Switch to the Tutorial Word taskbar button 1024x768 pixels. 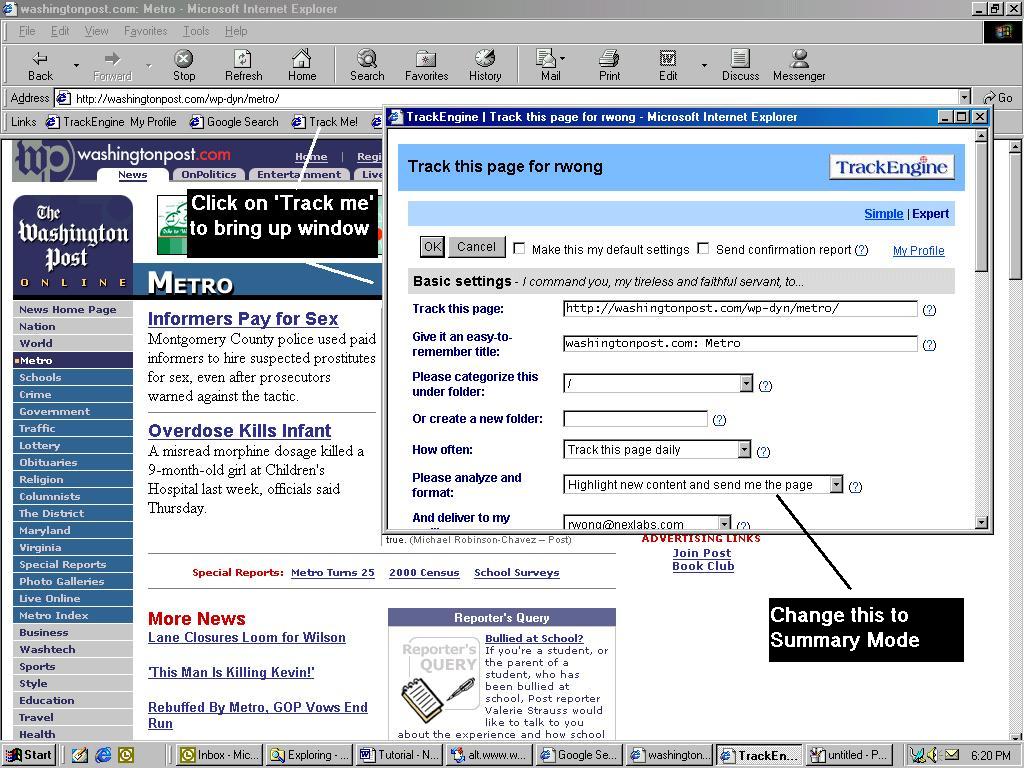[x=400, y=755]
